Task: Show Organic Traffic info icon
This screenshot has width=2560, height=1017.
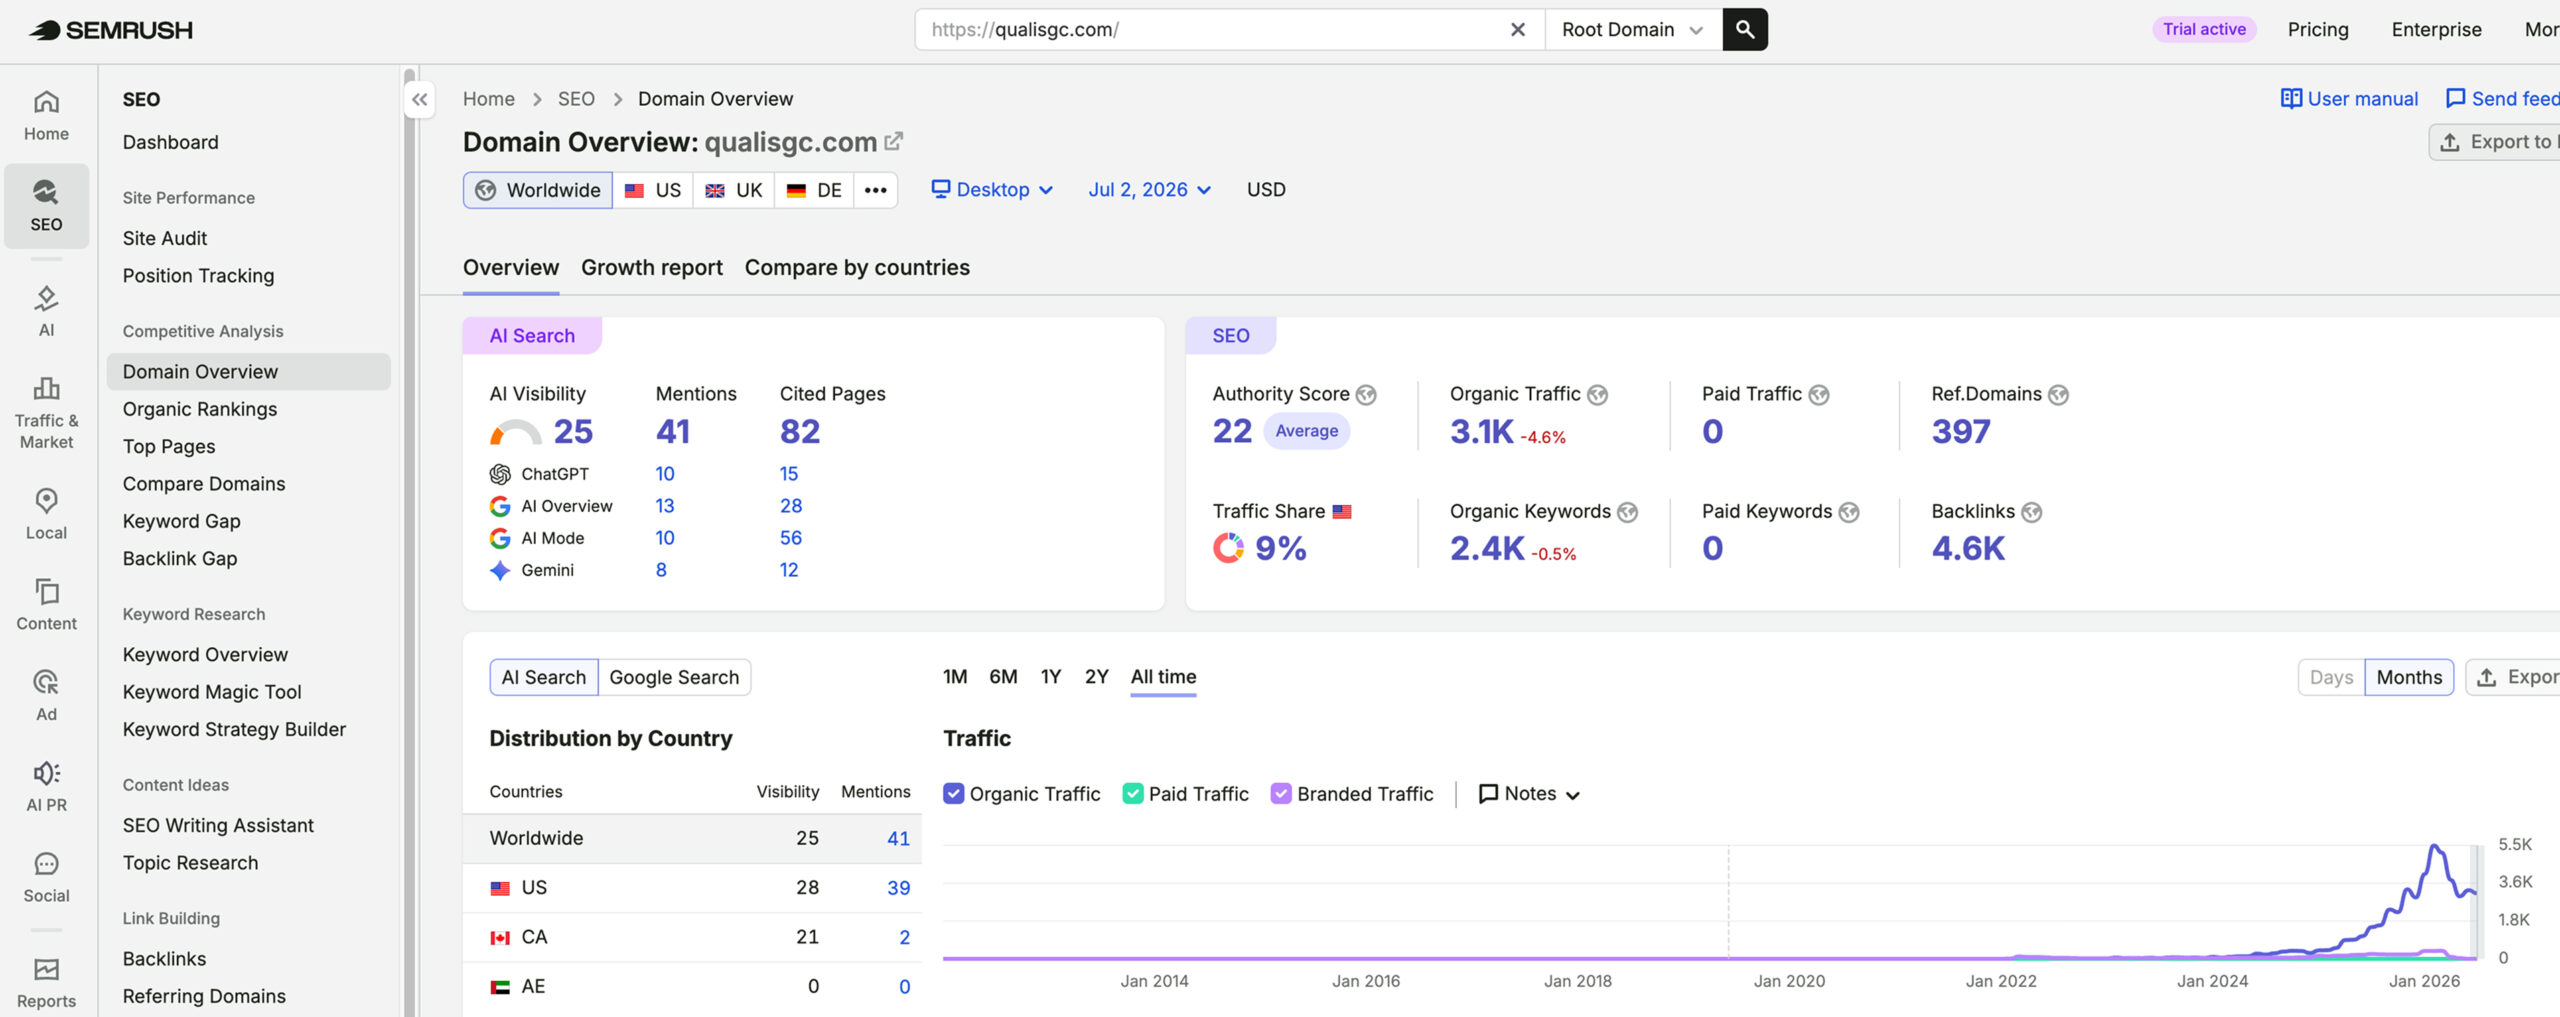Action: [1598, 395]
